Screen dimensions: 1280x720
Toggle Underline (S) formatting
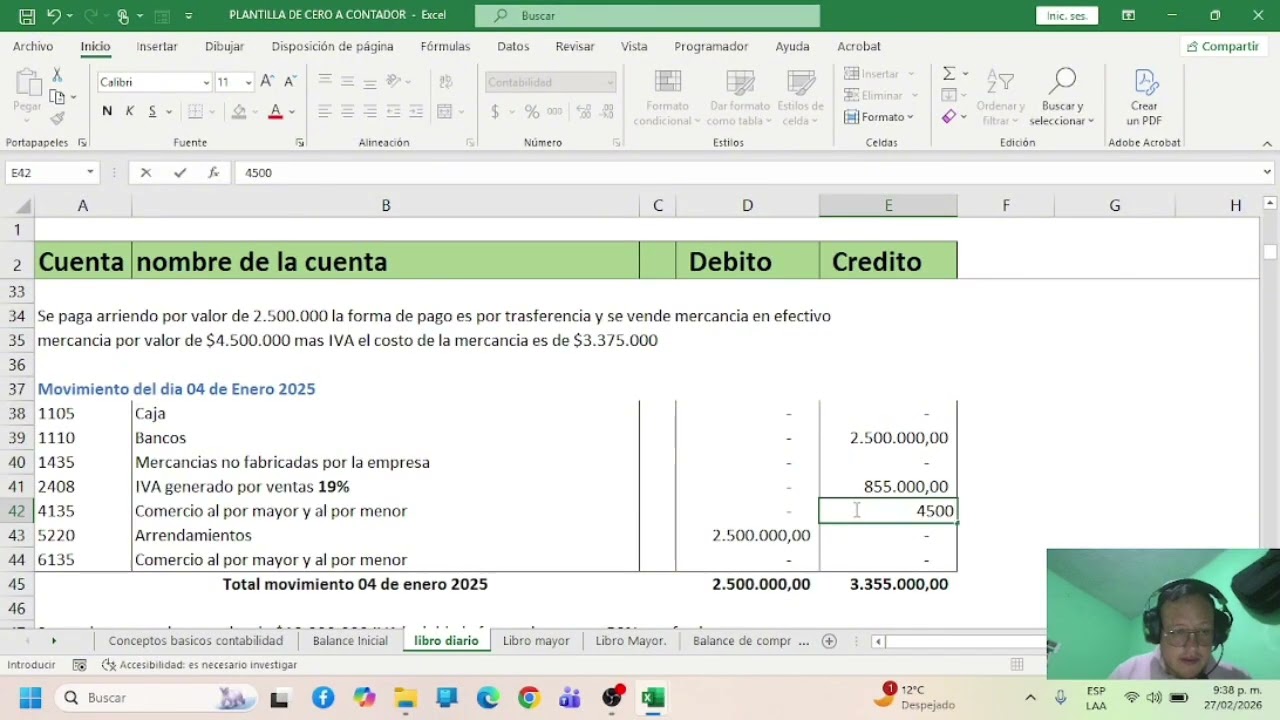pyautogui.click(x=152, y=111)
